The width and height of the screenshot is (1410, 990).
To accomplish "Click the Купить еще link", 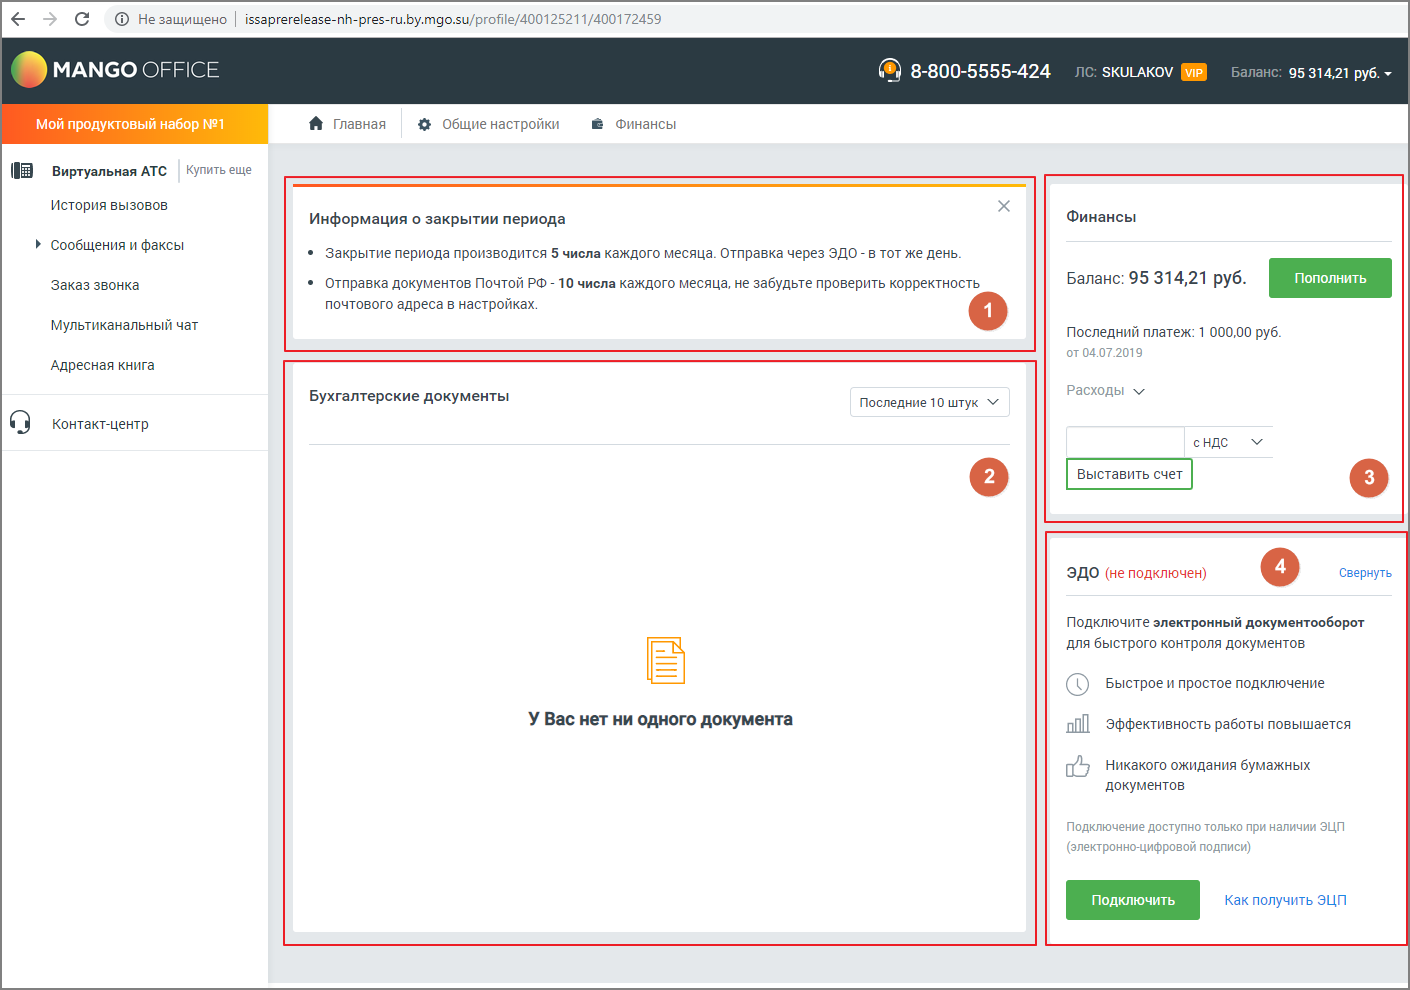I will tap(219, 170).
